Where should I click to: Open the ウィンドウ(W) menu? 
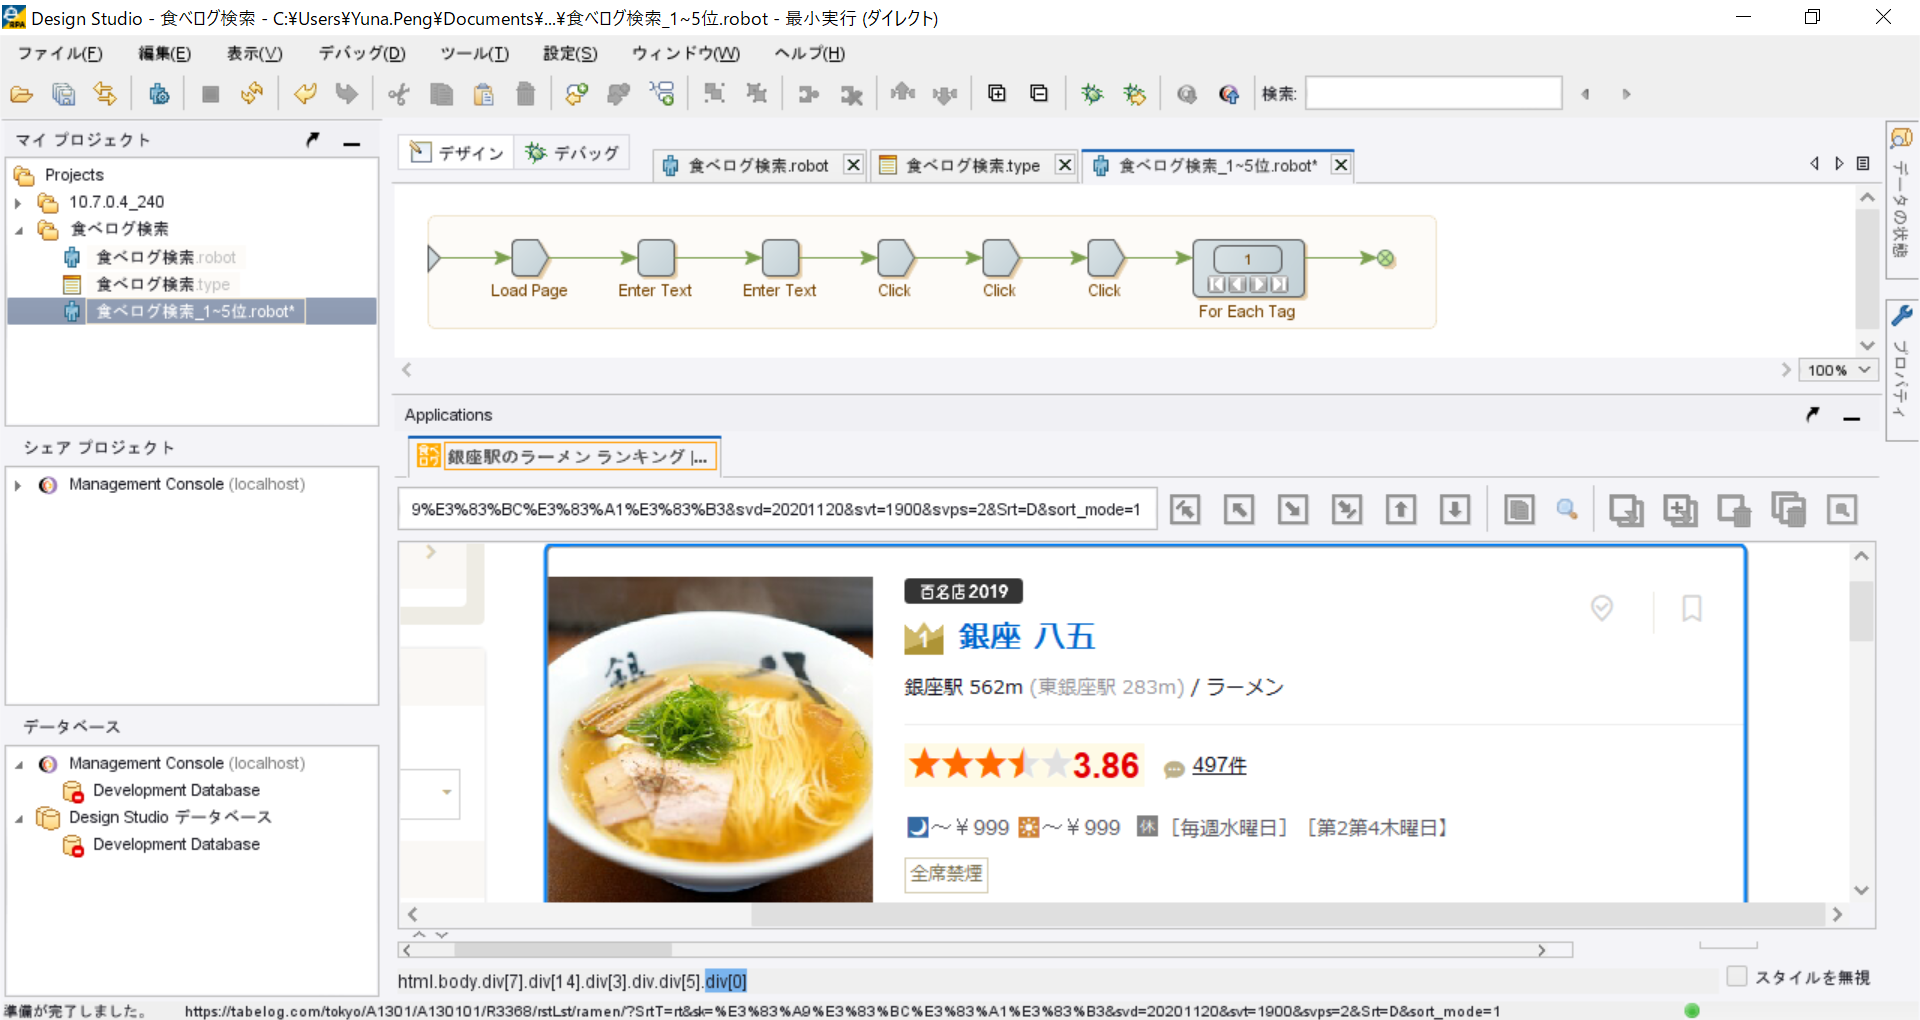[x=685, y=53]
